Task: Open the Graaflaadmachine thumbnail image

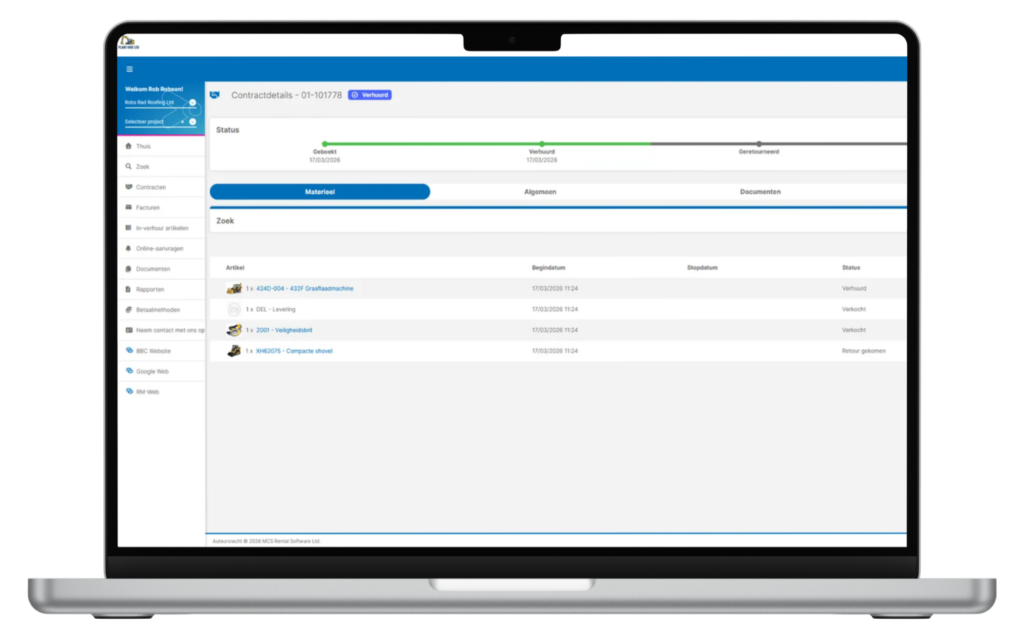Action: [234, 288]
